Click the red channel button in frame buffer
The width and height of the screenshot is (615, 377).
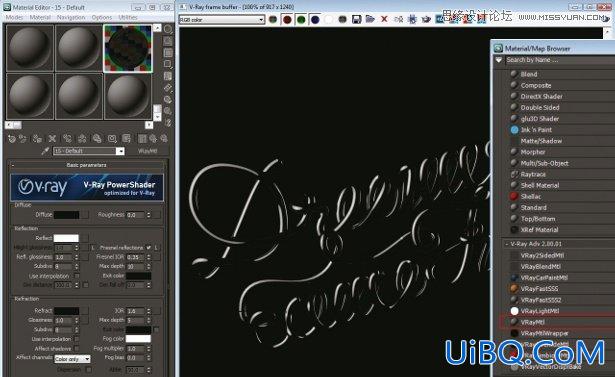287,20
